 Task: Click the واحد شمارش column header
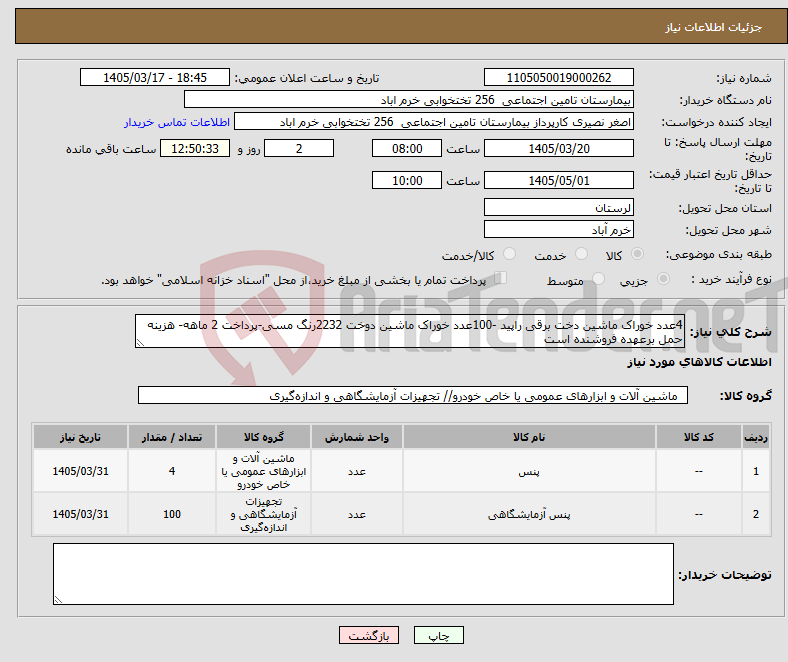pos(356,437)
